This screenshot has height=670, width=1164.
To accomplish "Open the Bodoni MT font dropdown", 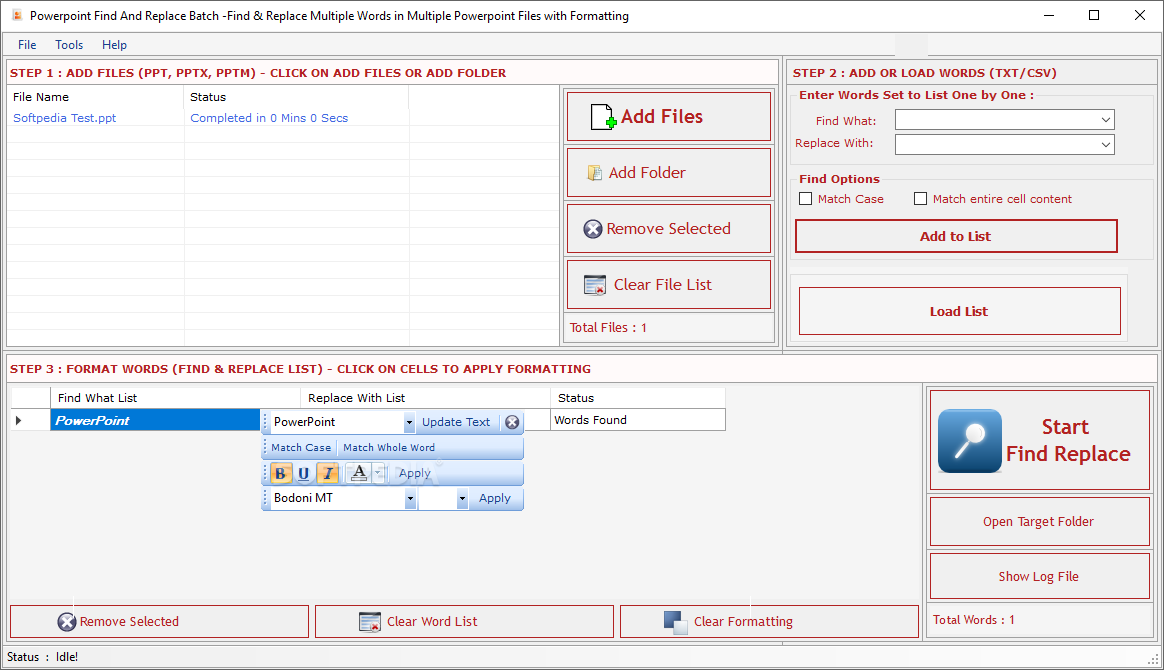I will tap(410, 499).
